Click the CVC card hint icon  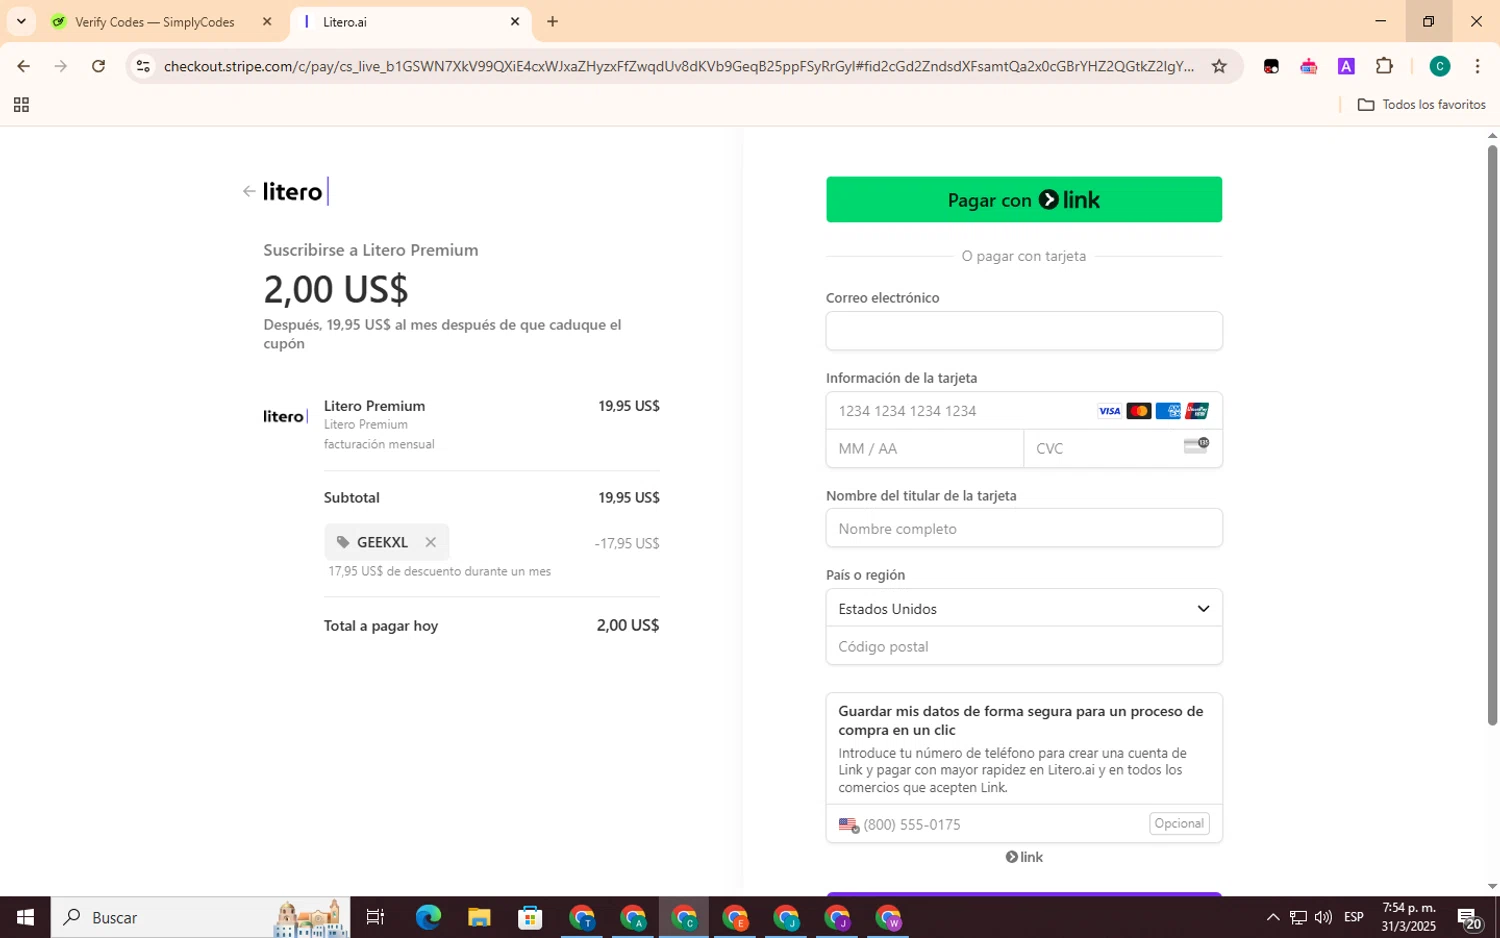point(1196,445)
